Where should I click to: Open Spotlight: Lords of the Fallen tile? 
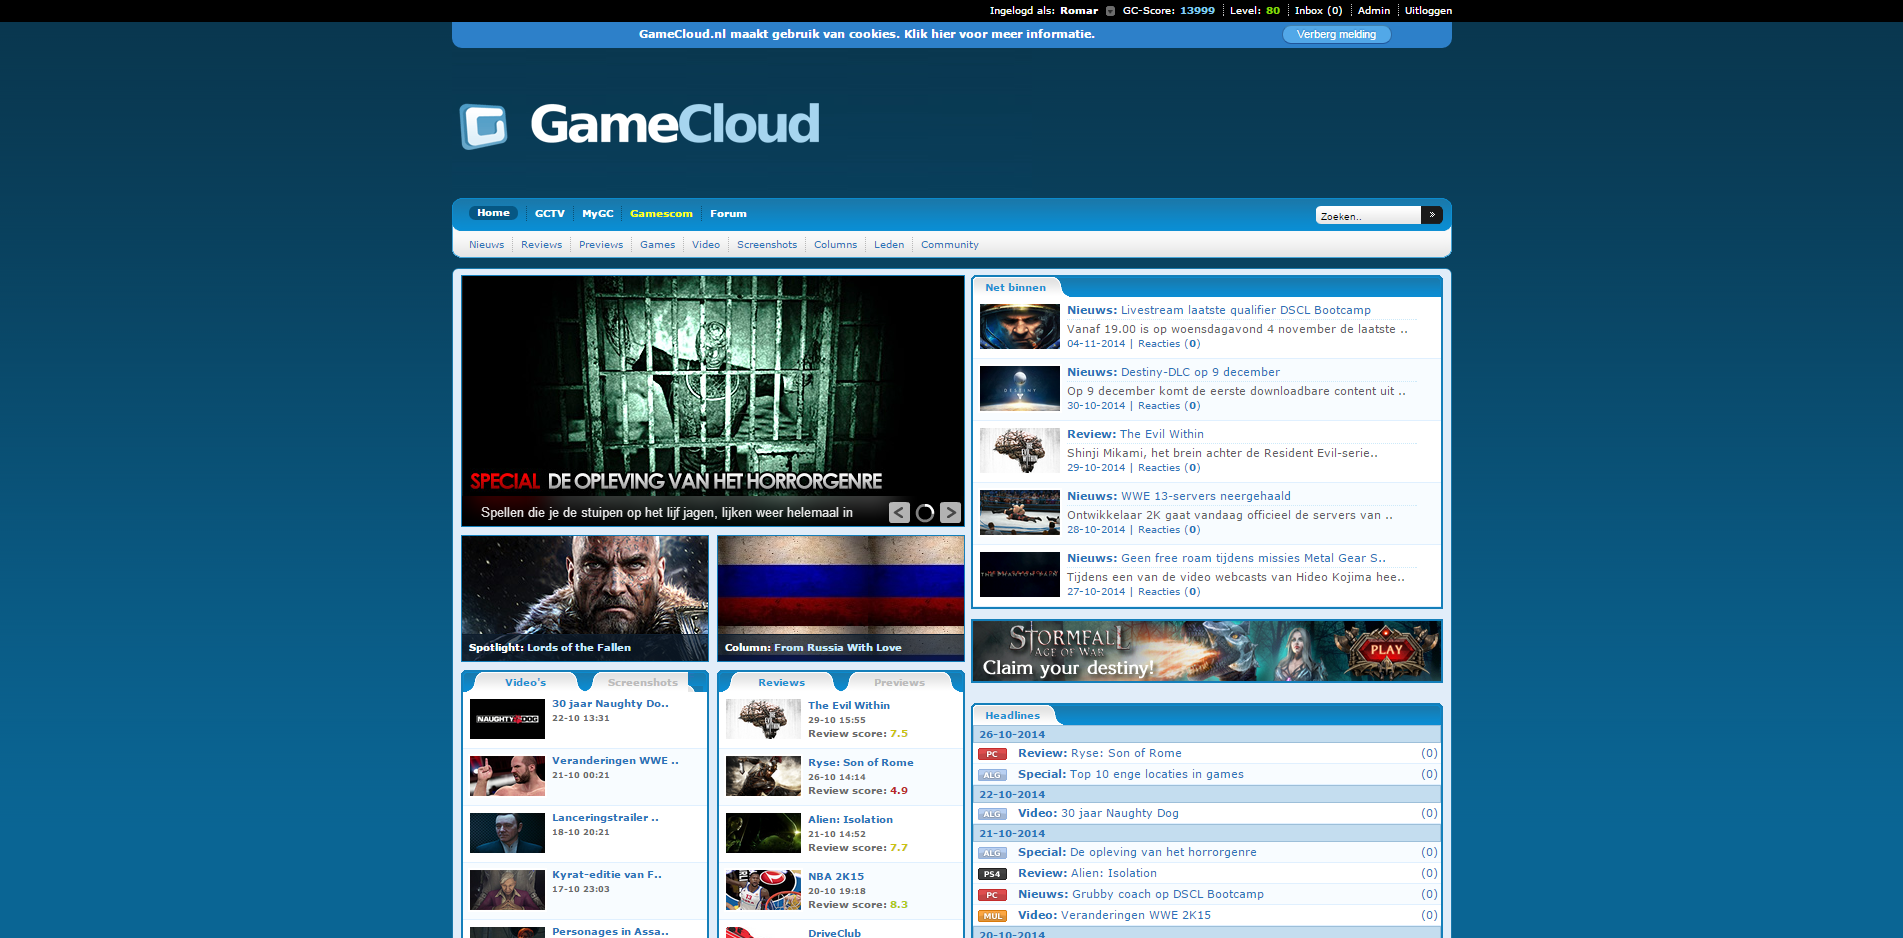(585, 598)
